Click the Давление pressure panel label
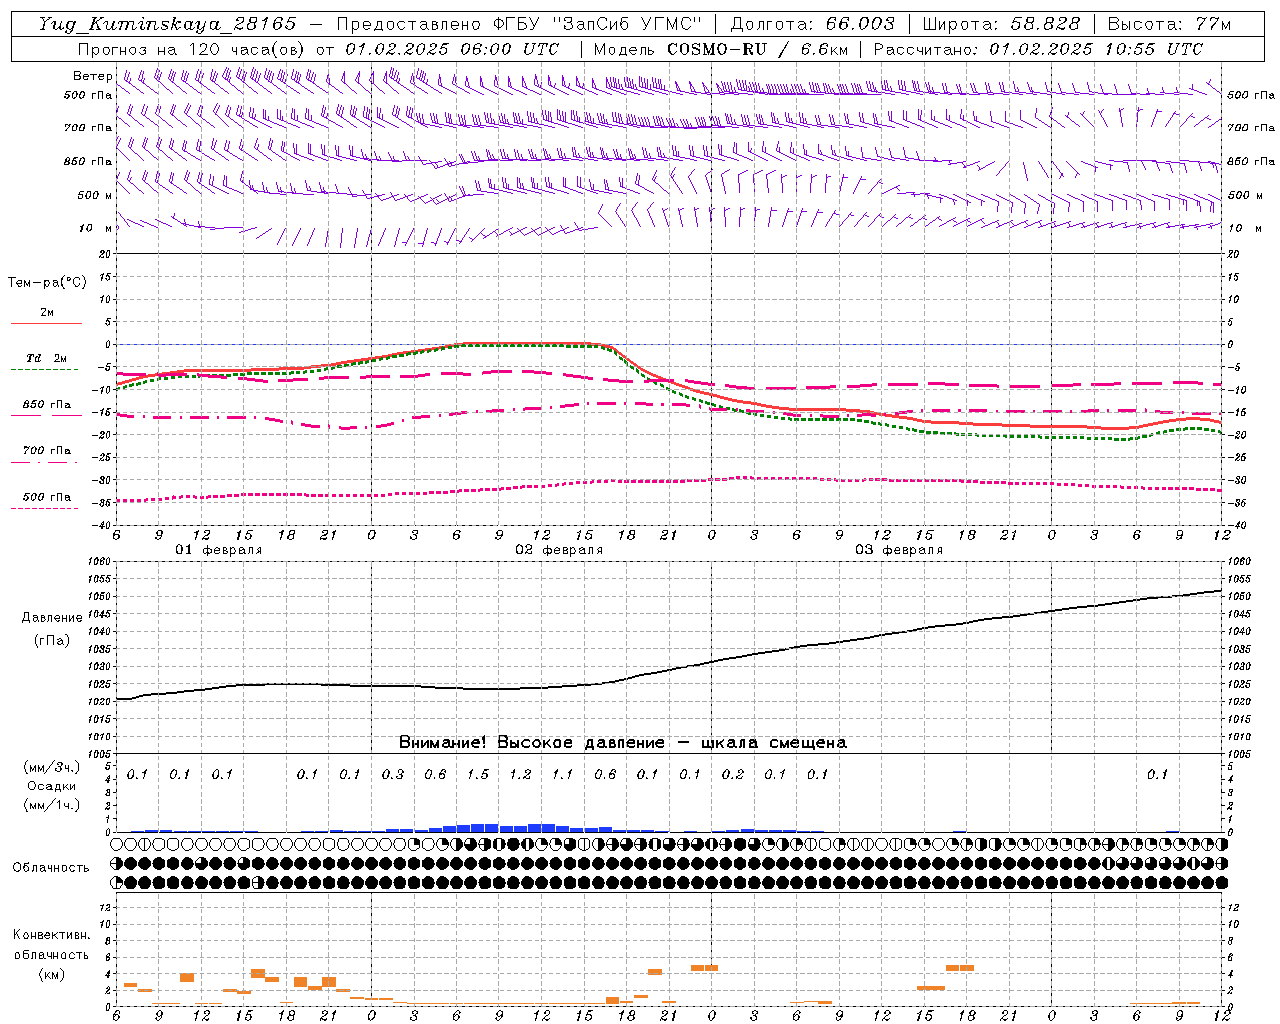 tap(52, 618)
